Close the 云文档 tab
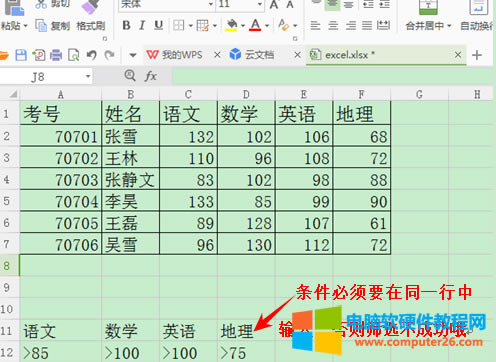Screen dimensions: 496x362 coord(297,55)
